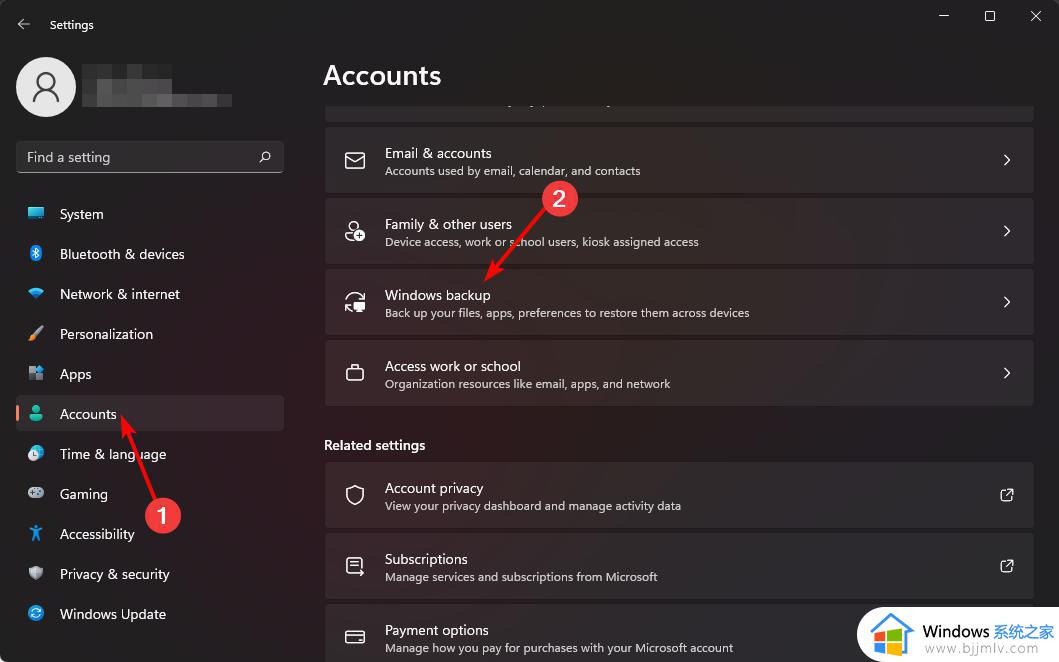Maximize the Settings window

(989, 16)
